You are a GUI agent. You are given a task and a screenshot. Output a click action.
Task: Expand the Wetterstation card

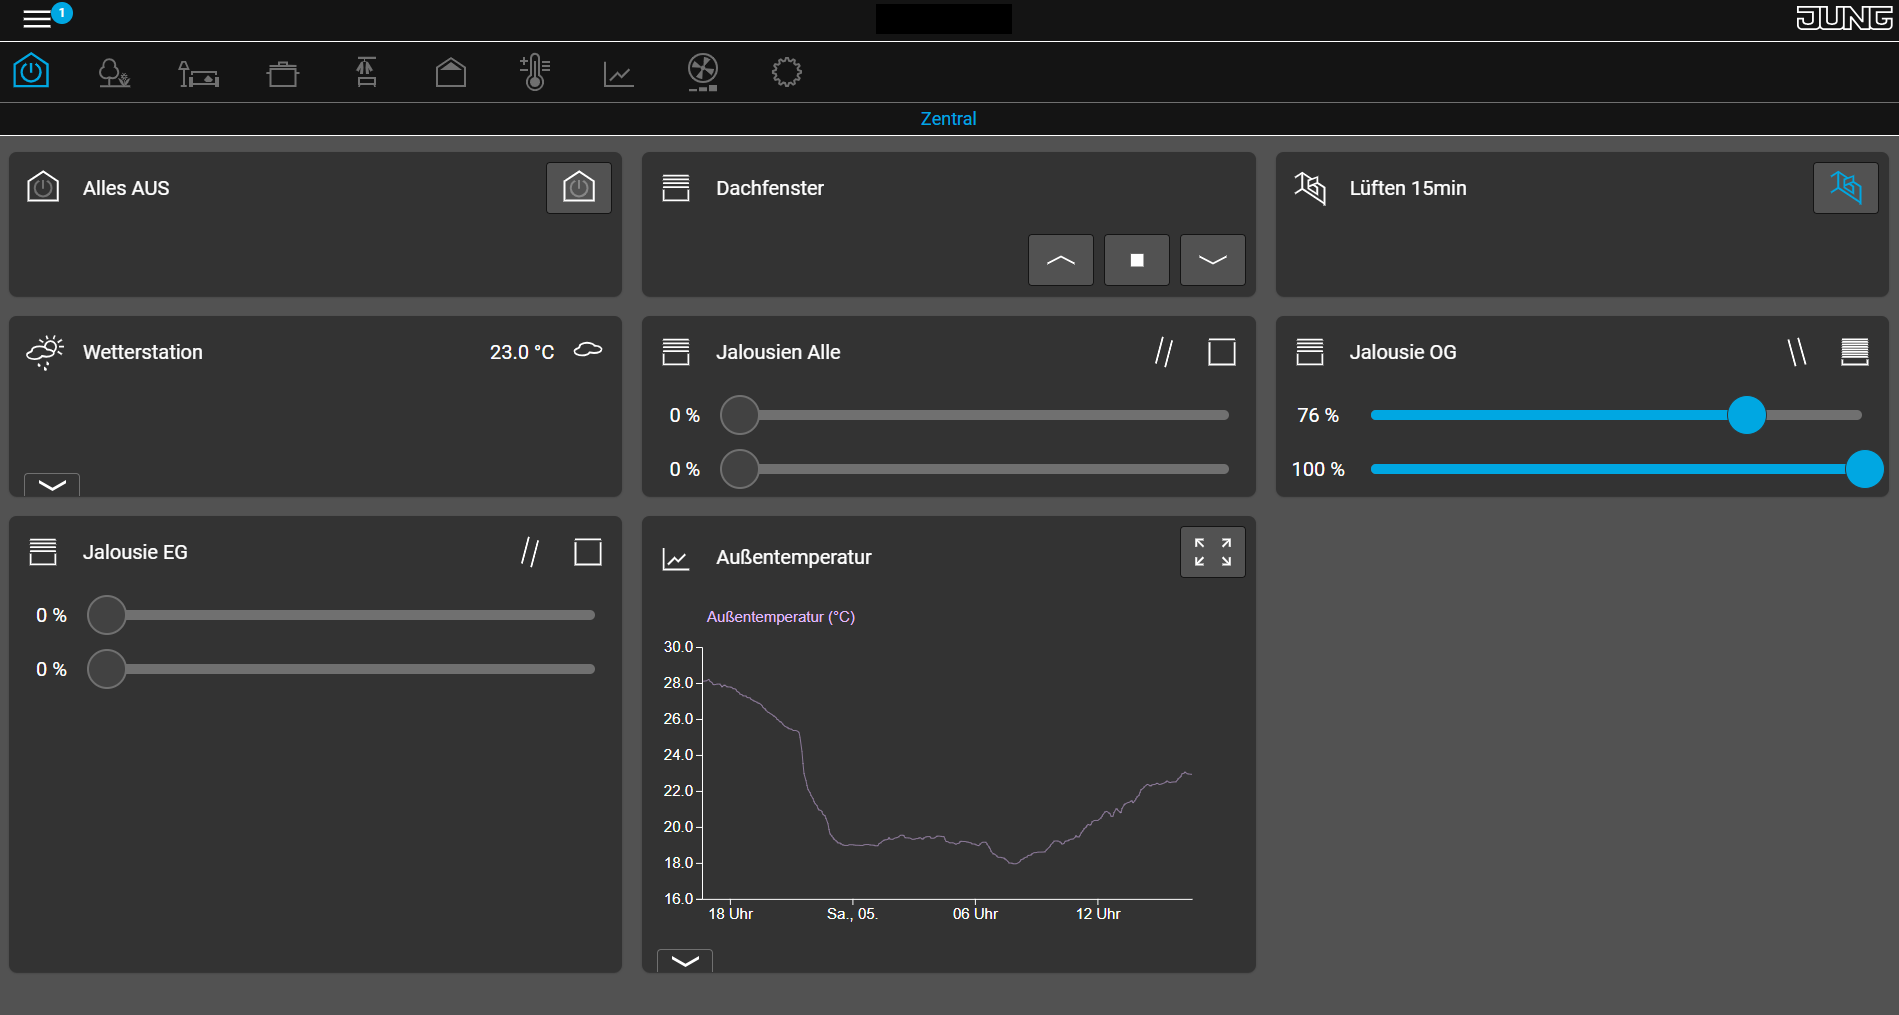pos(52,485)
